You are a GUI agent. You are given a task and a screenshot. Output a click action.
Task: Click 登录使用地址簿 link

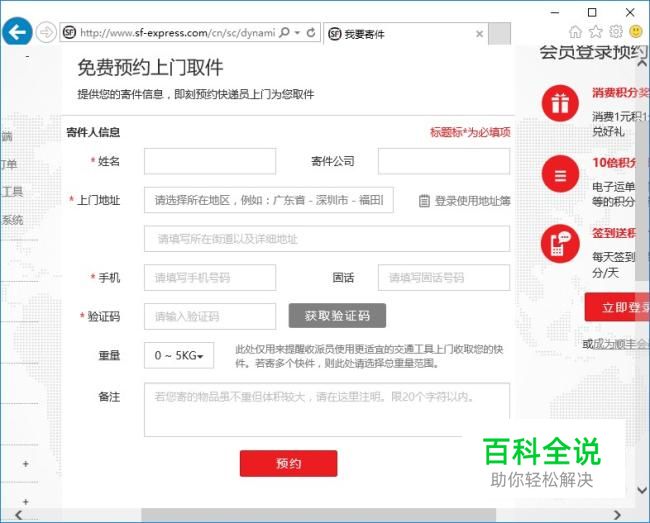(x=473, y=201)
